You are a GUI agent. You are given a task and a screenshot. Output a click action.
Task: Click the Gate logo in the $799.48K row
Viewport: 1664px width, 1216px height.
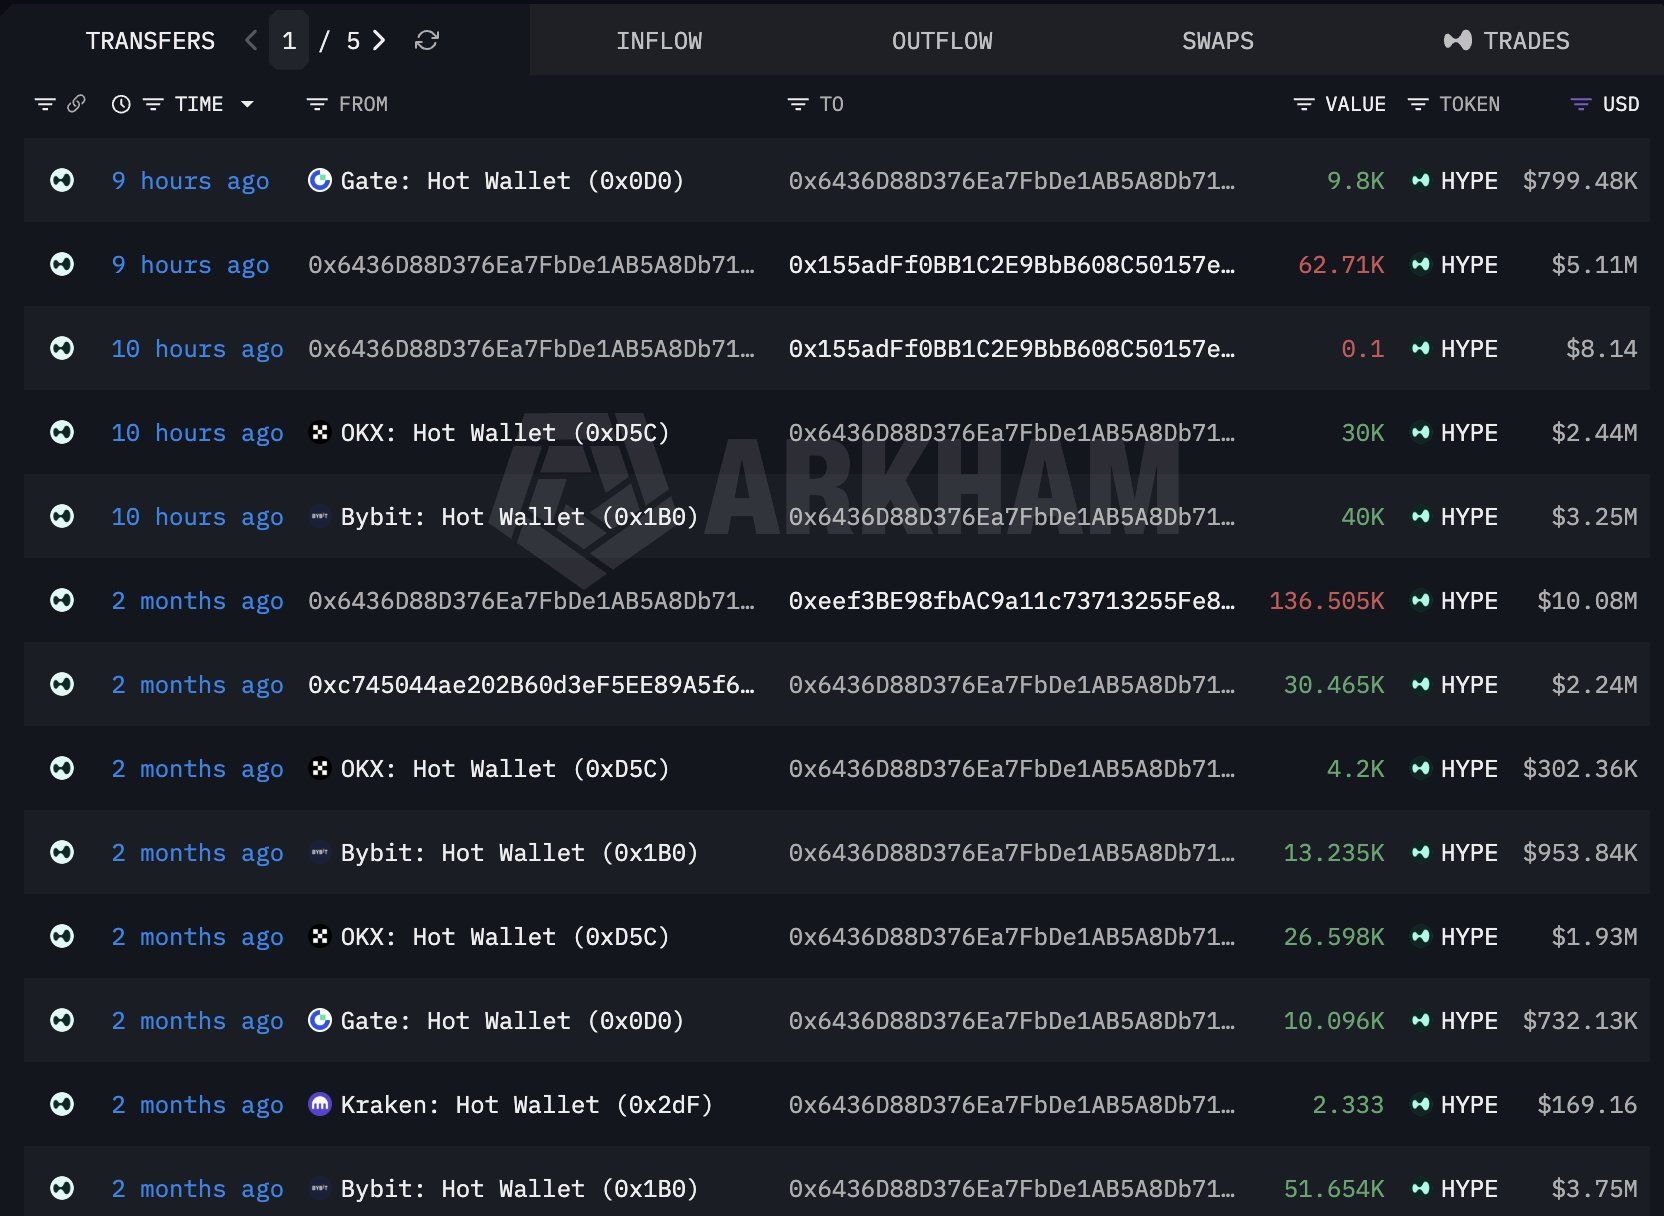pos(320,180)
